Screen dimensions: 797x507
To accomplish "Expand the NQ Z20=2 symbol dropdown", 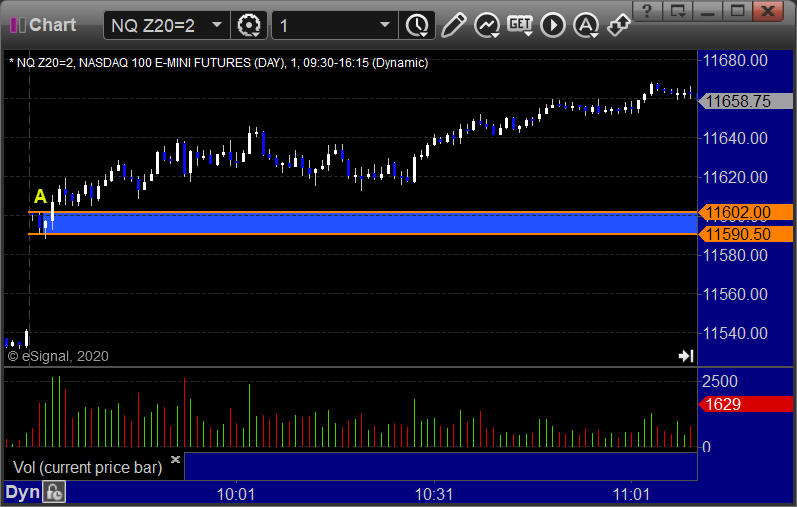I will [217, 25].
